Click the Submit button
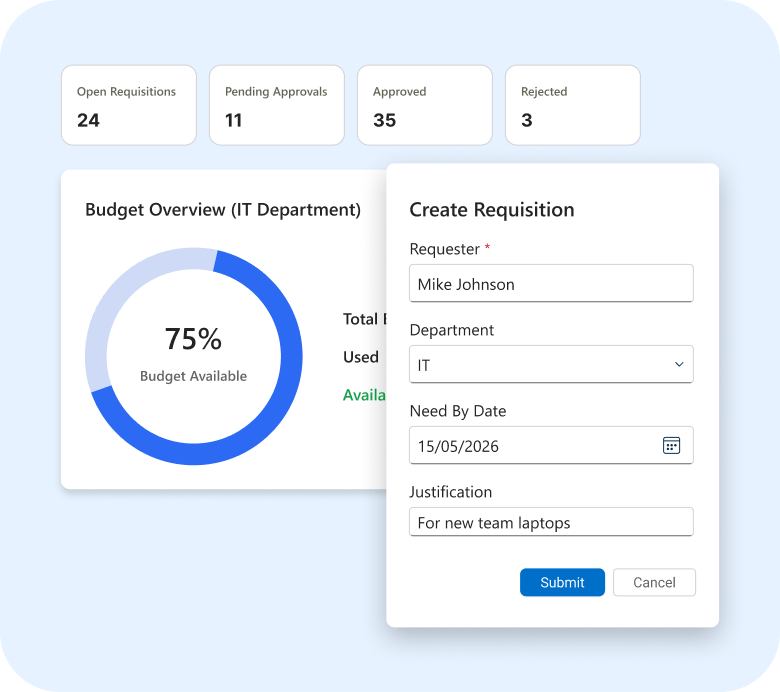780x692 pixels. pyautogui.click(x=562, y=582)
